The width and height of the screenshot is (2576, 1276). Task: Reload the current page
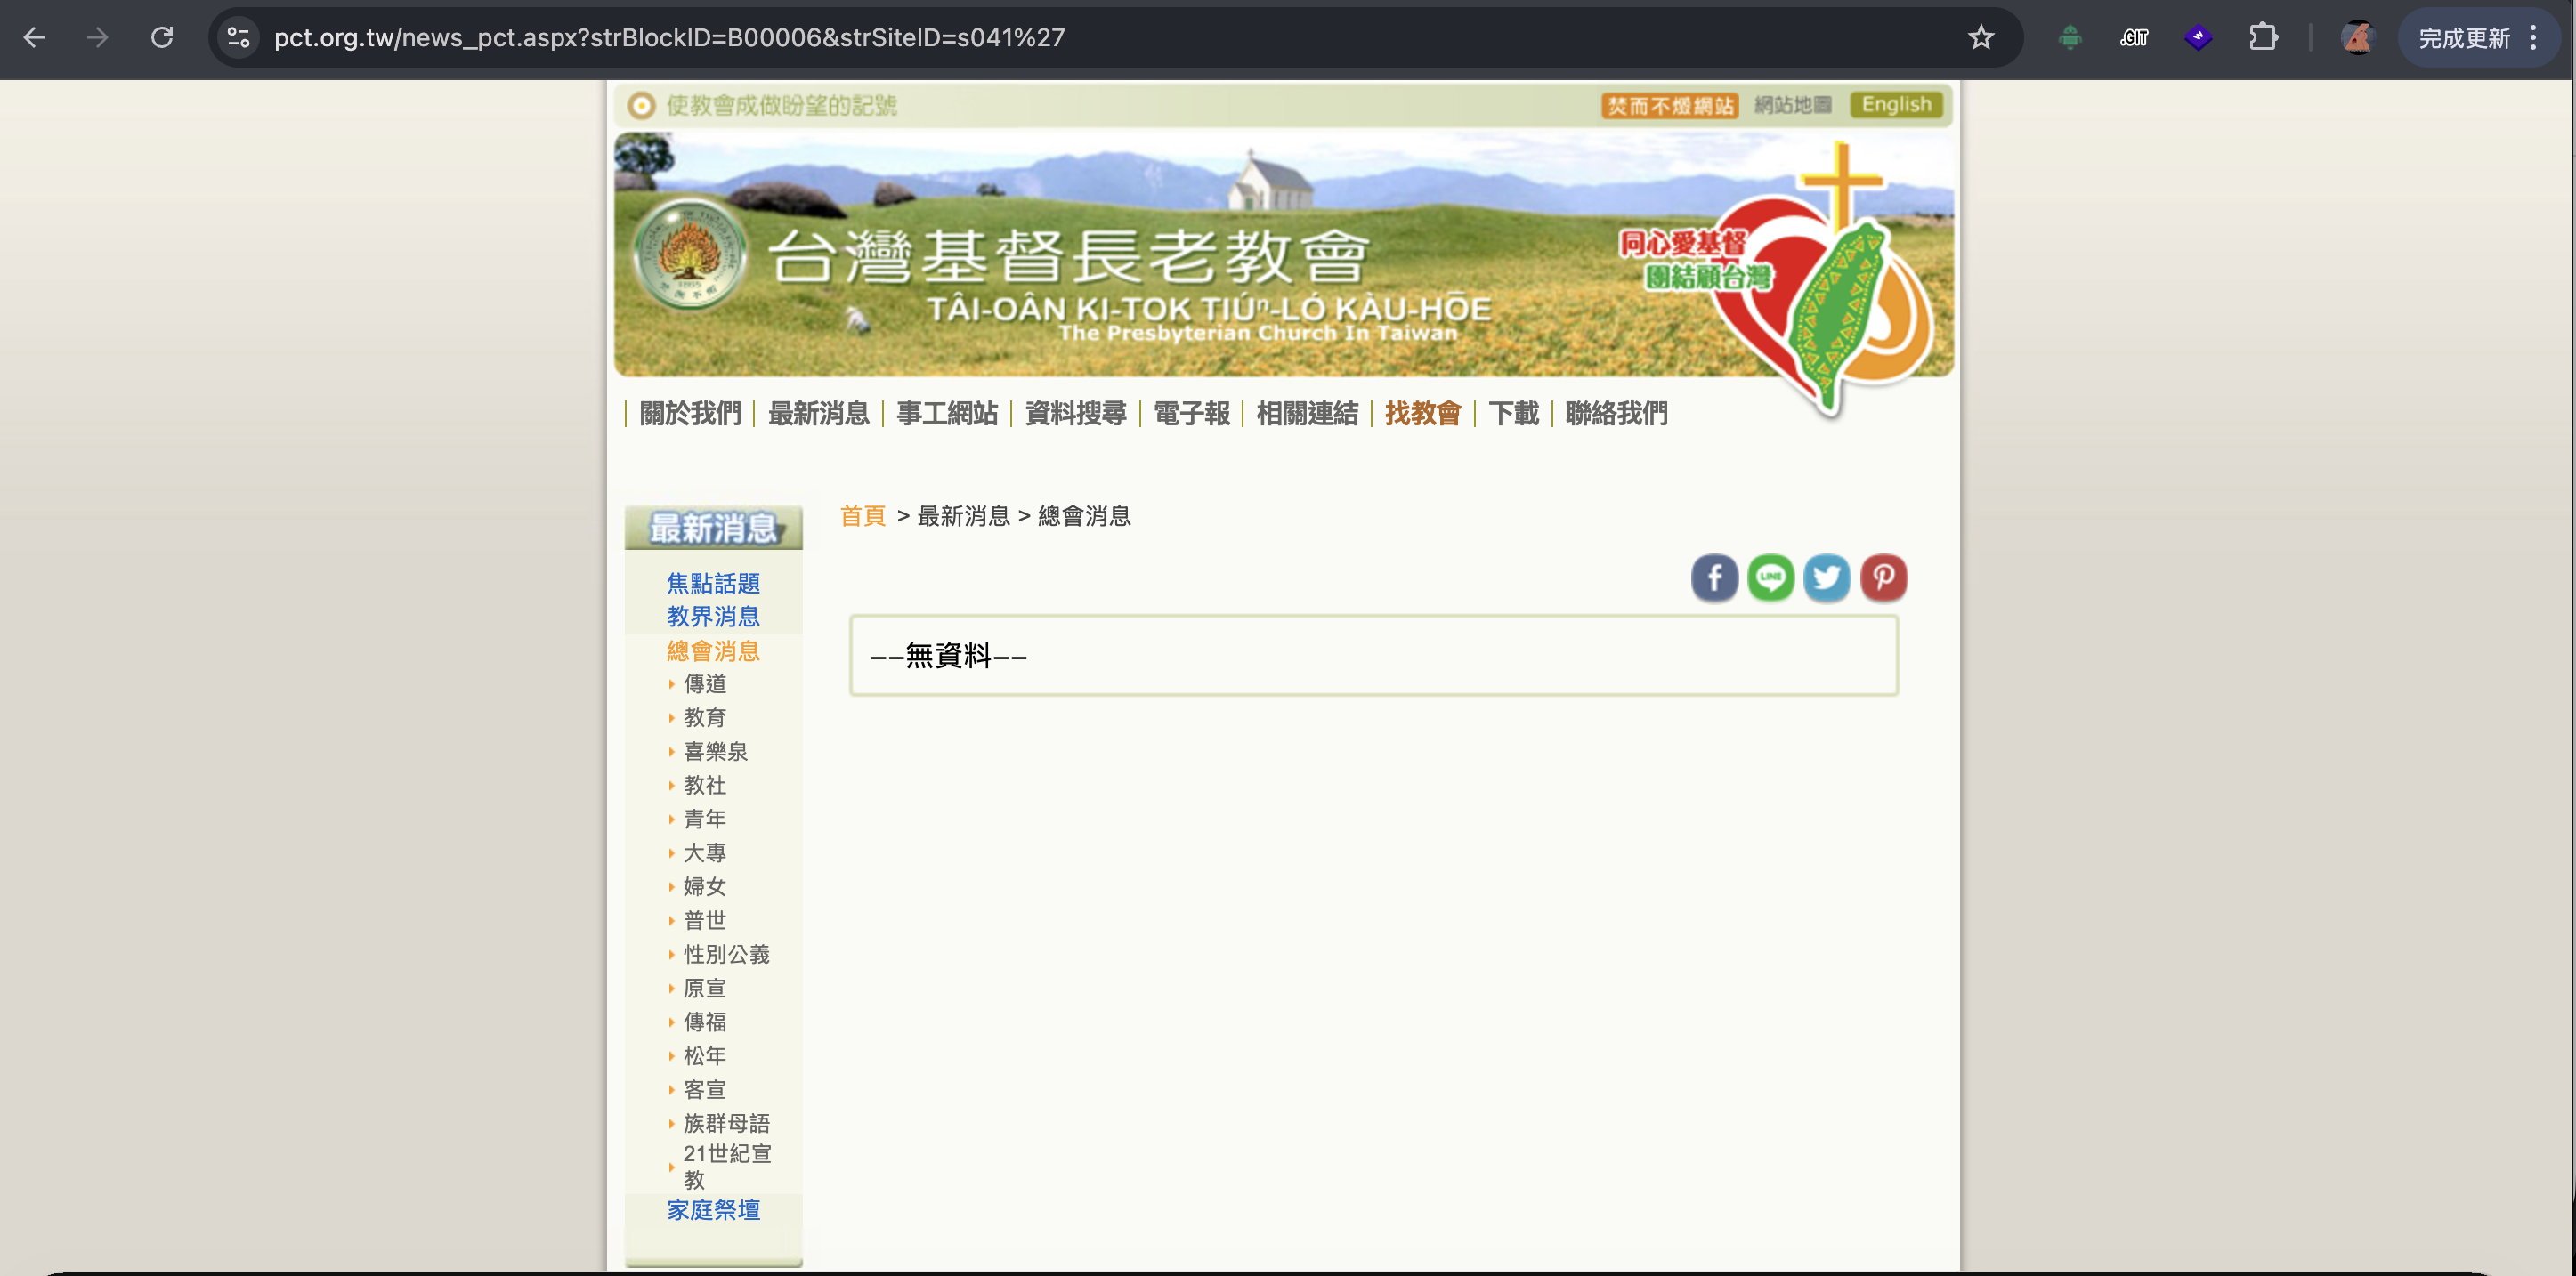tap(162, 38)
